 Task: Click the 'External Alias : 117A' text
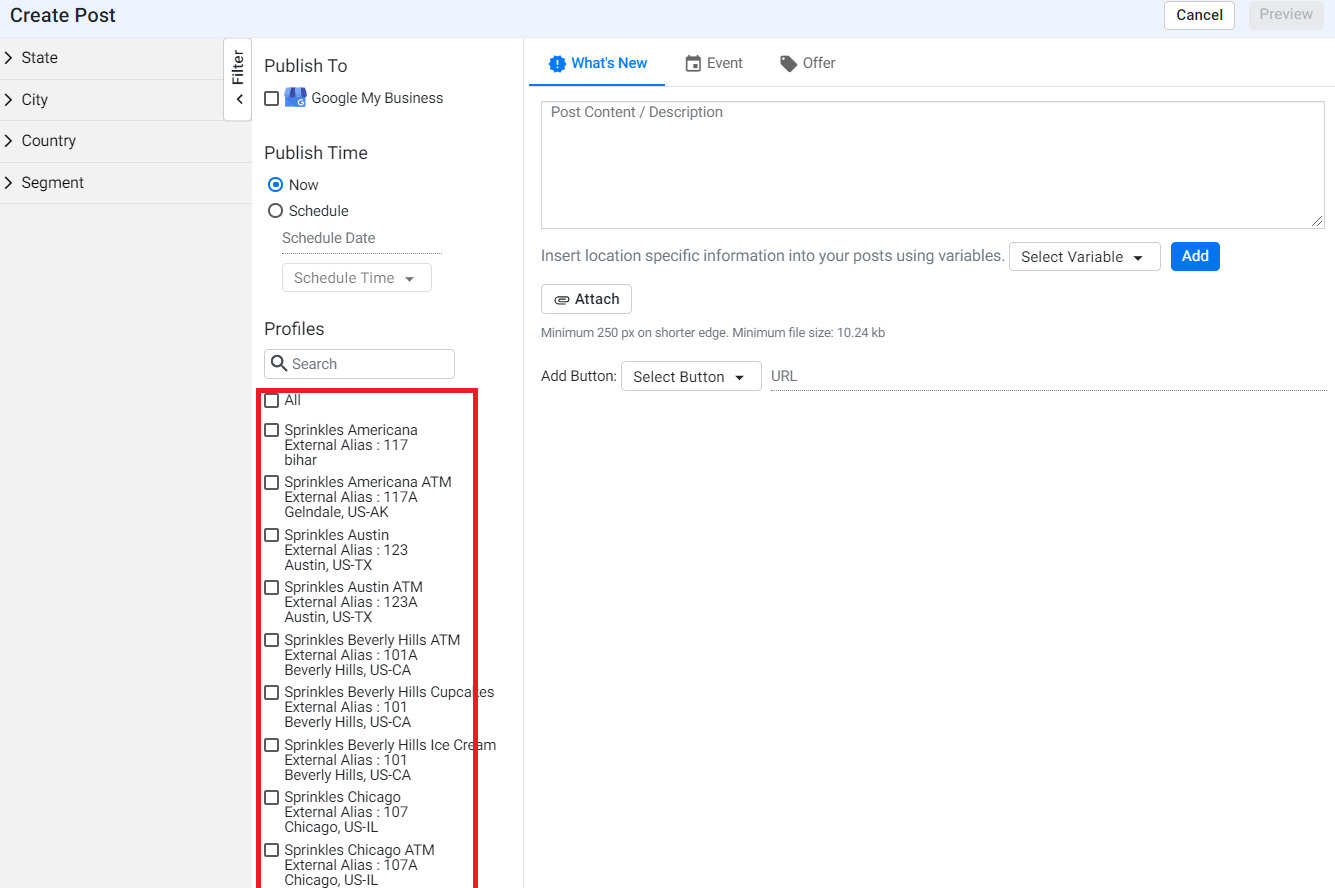pyautogui.click(x=351, y=497)
